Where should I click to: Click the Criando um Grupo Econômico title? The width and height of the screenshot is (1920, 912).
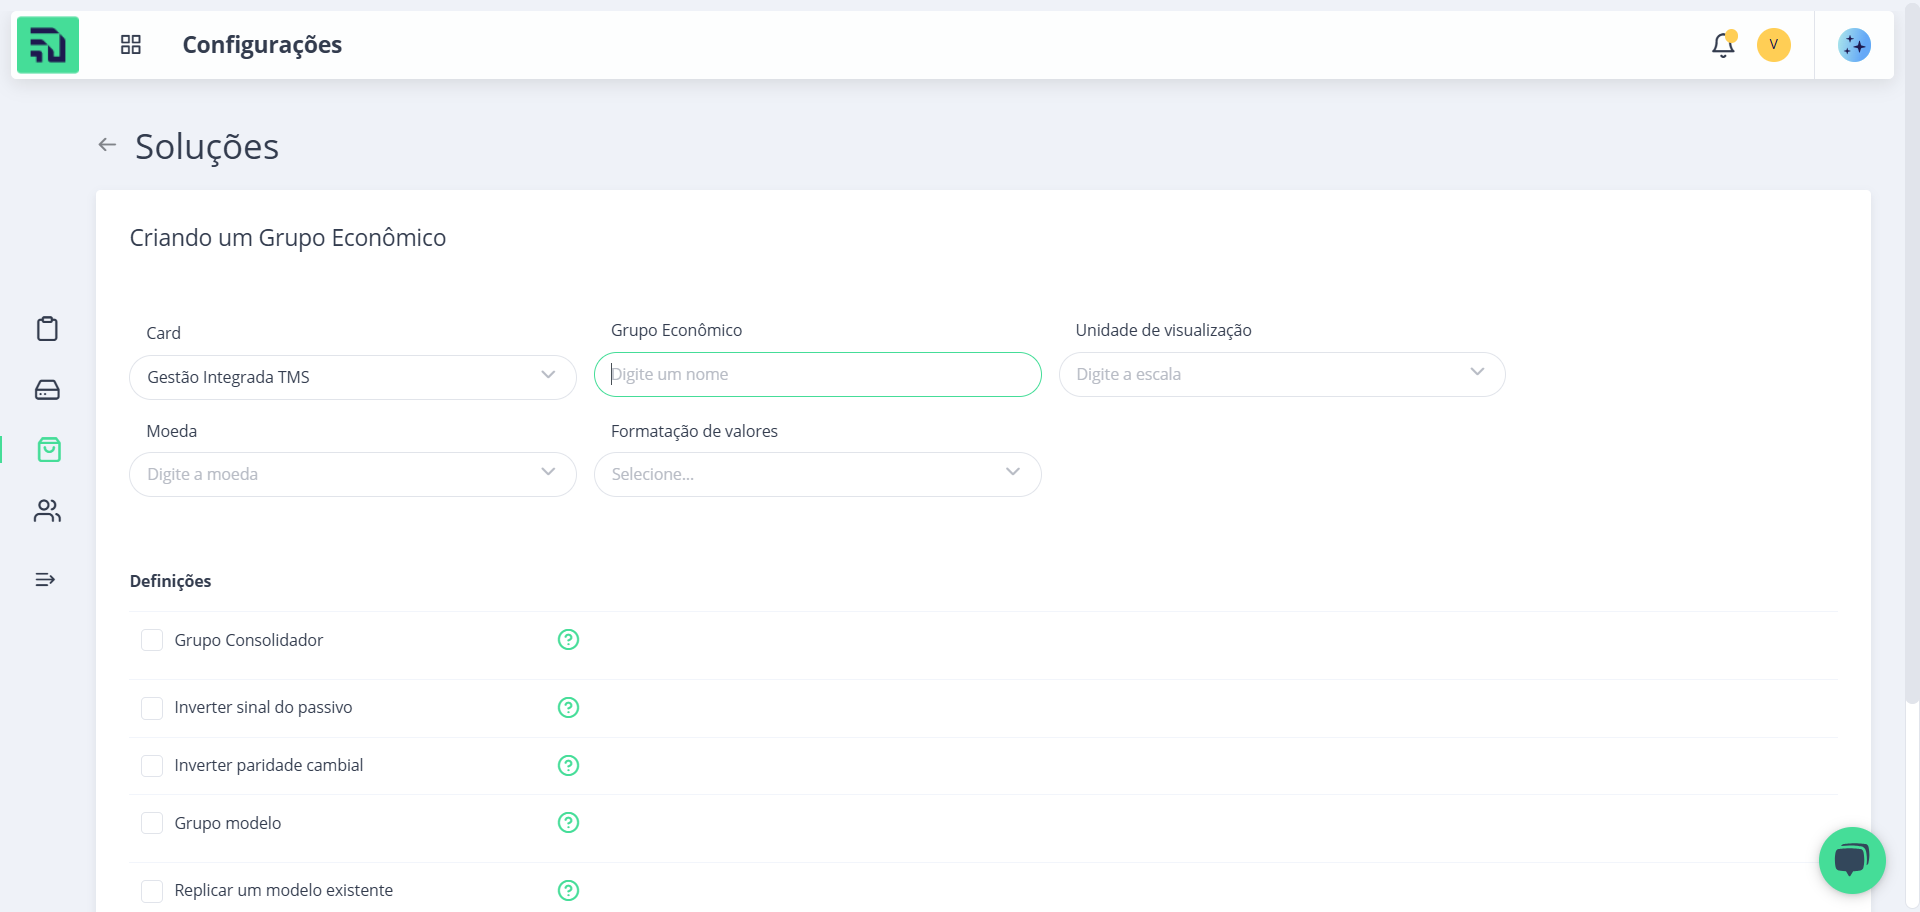point(288,238)
